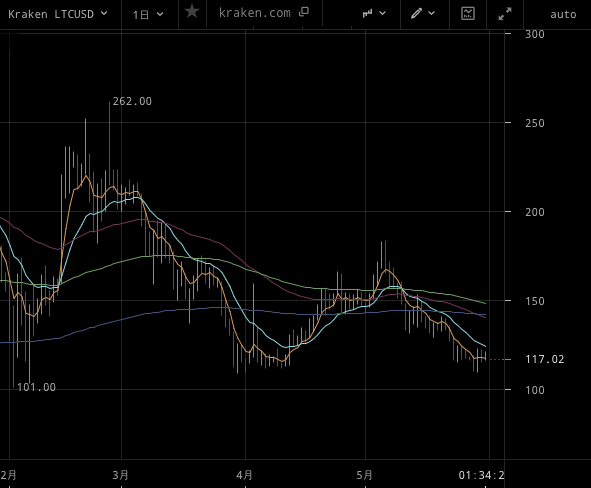Viewport: 591px width, 488px height.
Task: Click the 5月 time axis label
Action: coord(364,475)
